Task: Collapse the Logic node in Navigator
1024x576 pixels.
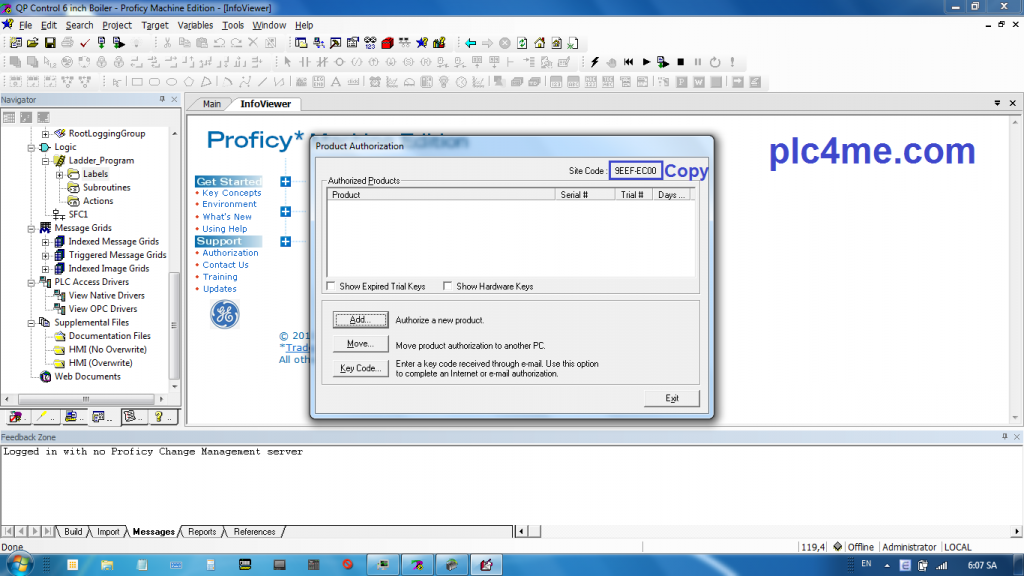Action: tap(31, 147)
